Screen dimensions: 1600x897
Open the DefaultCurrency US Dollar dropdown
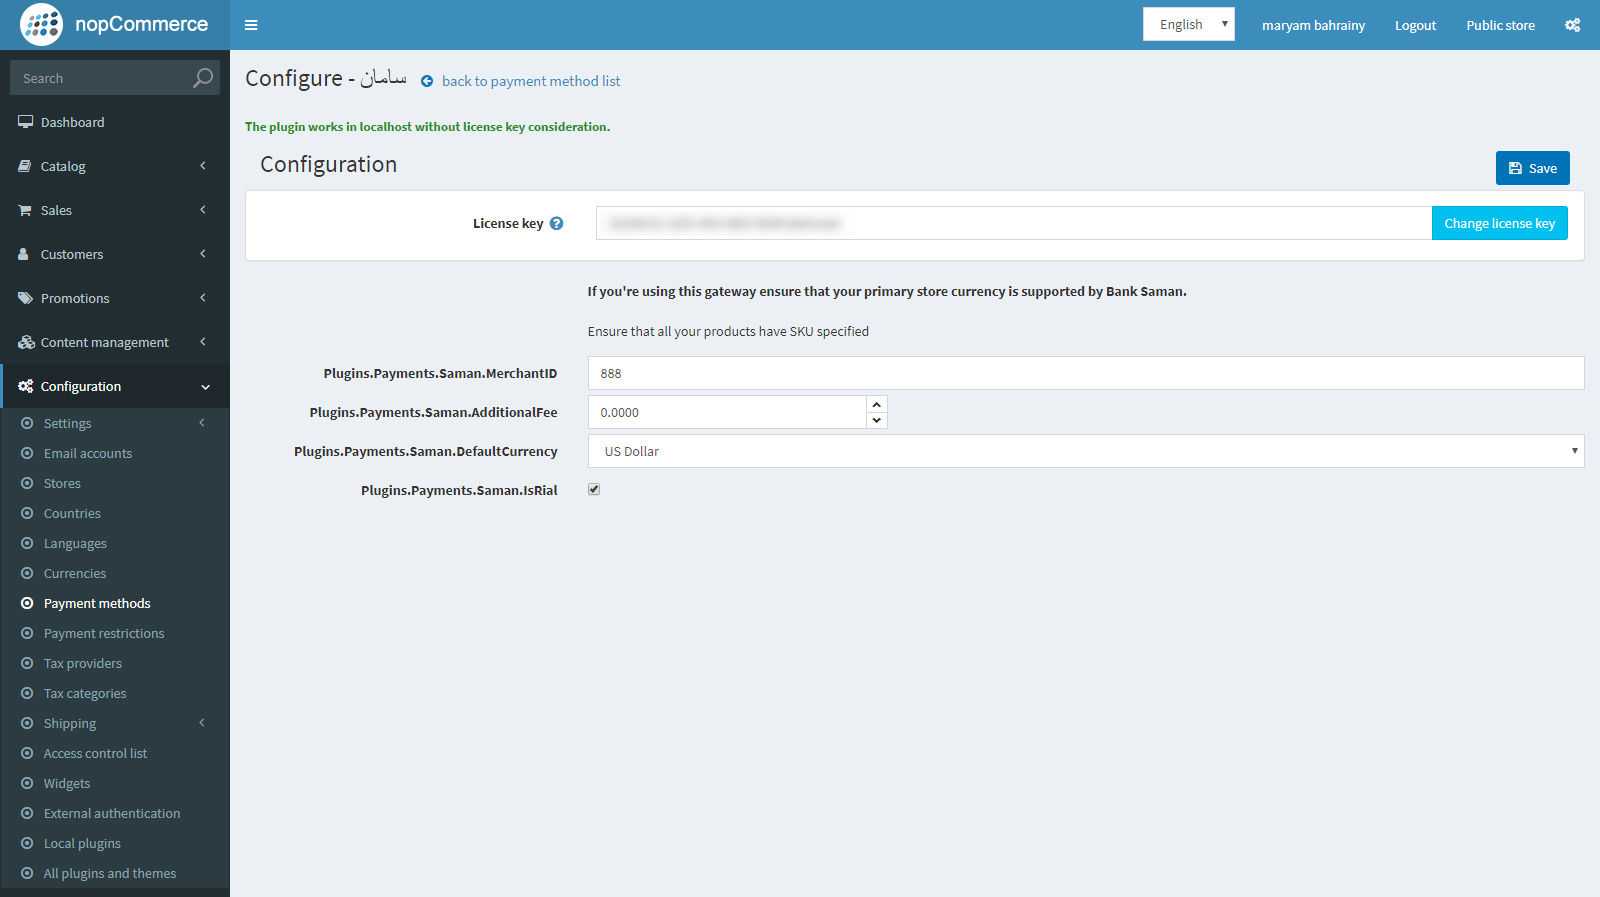click(x=1086, y=451)
